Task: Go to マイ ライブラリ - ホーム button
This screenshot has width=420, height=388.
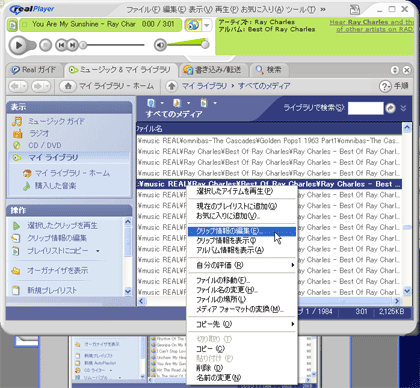Action: 107,86
